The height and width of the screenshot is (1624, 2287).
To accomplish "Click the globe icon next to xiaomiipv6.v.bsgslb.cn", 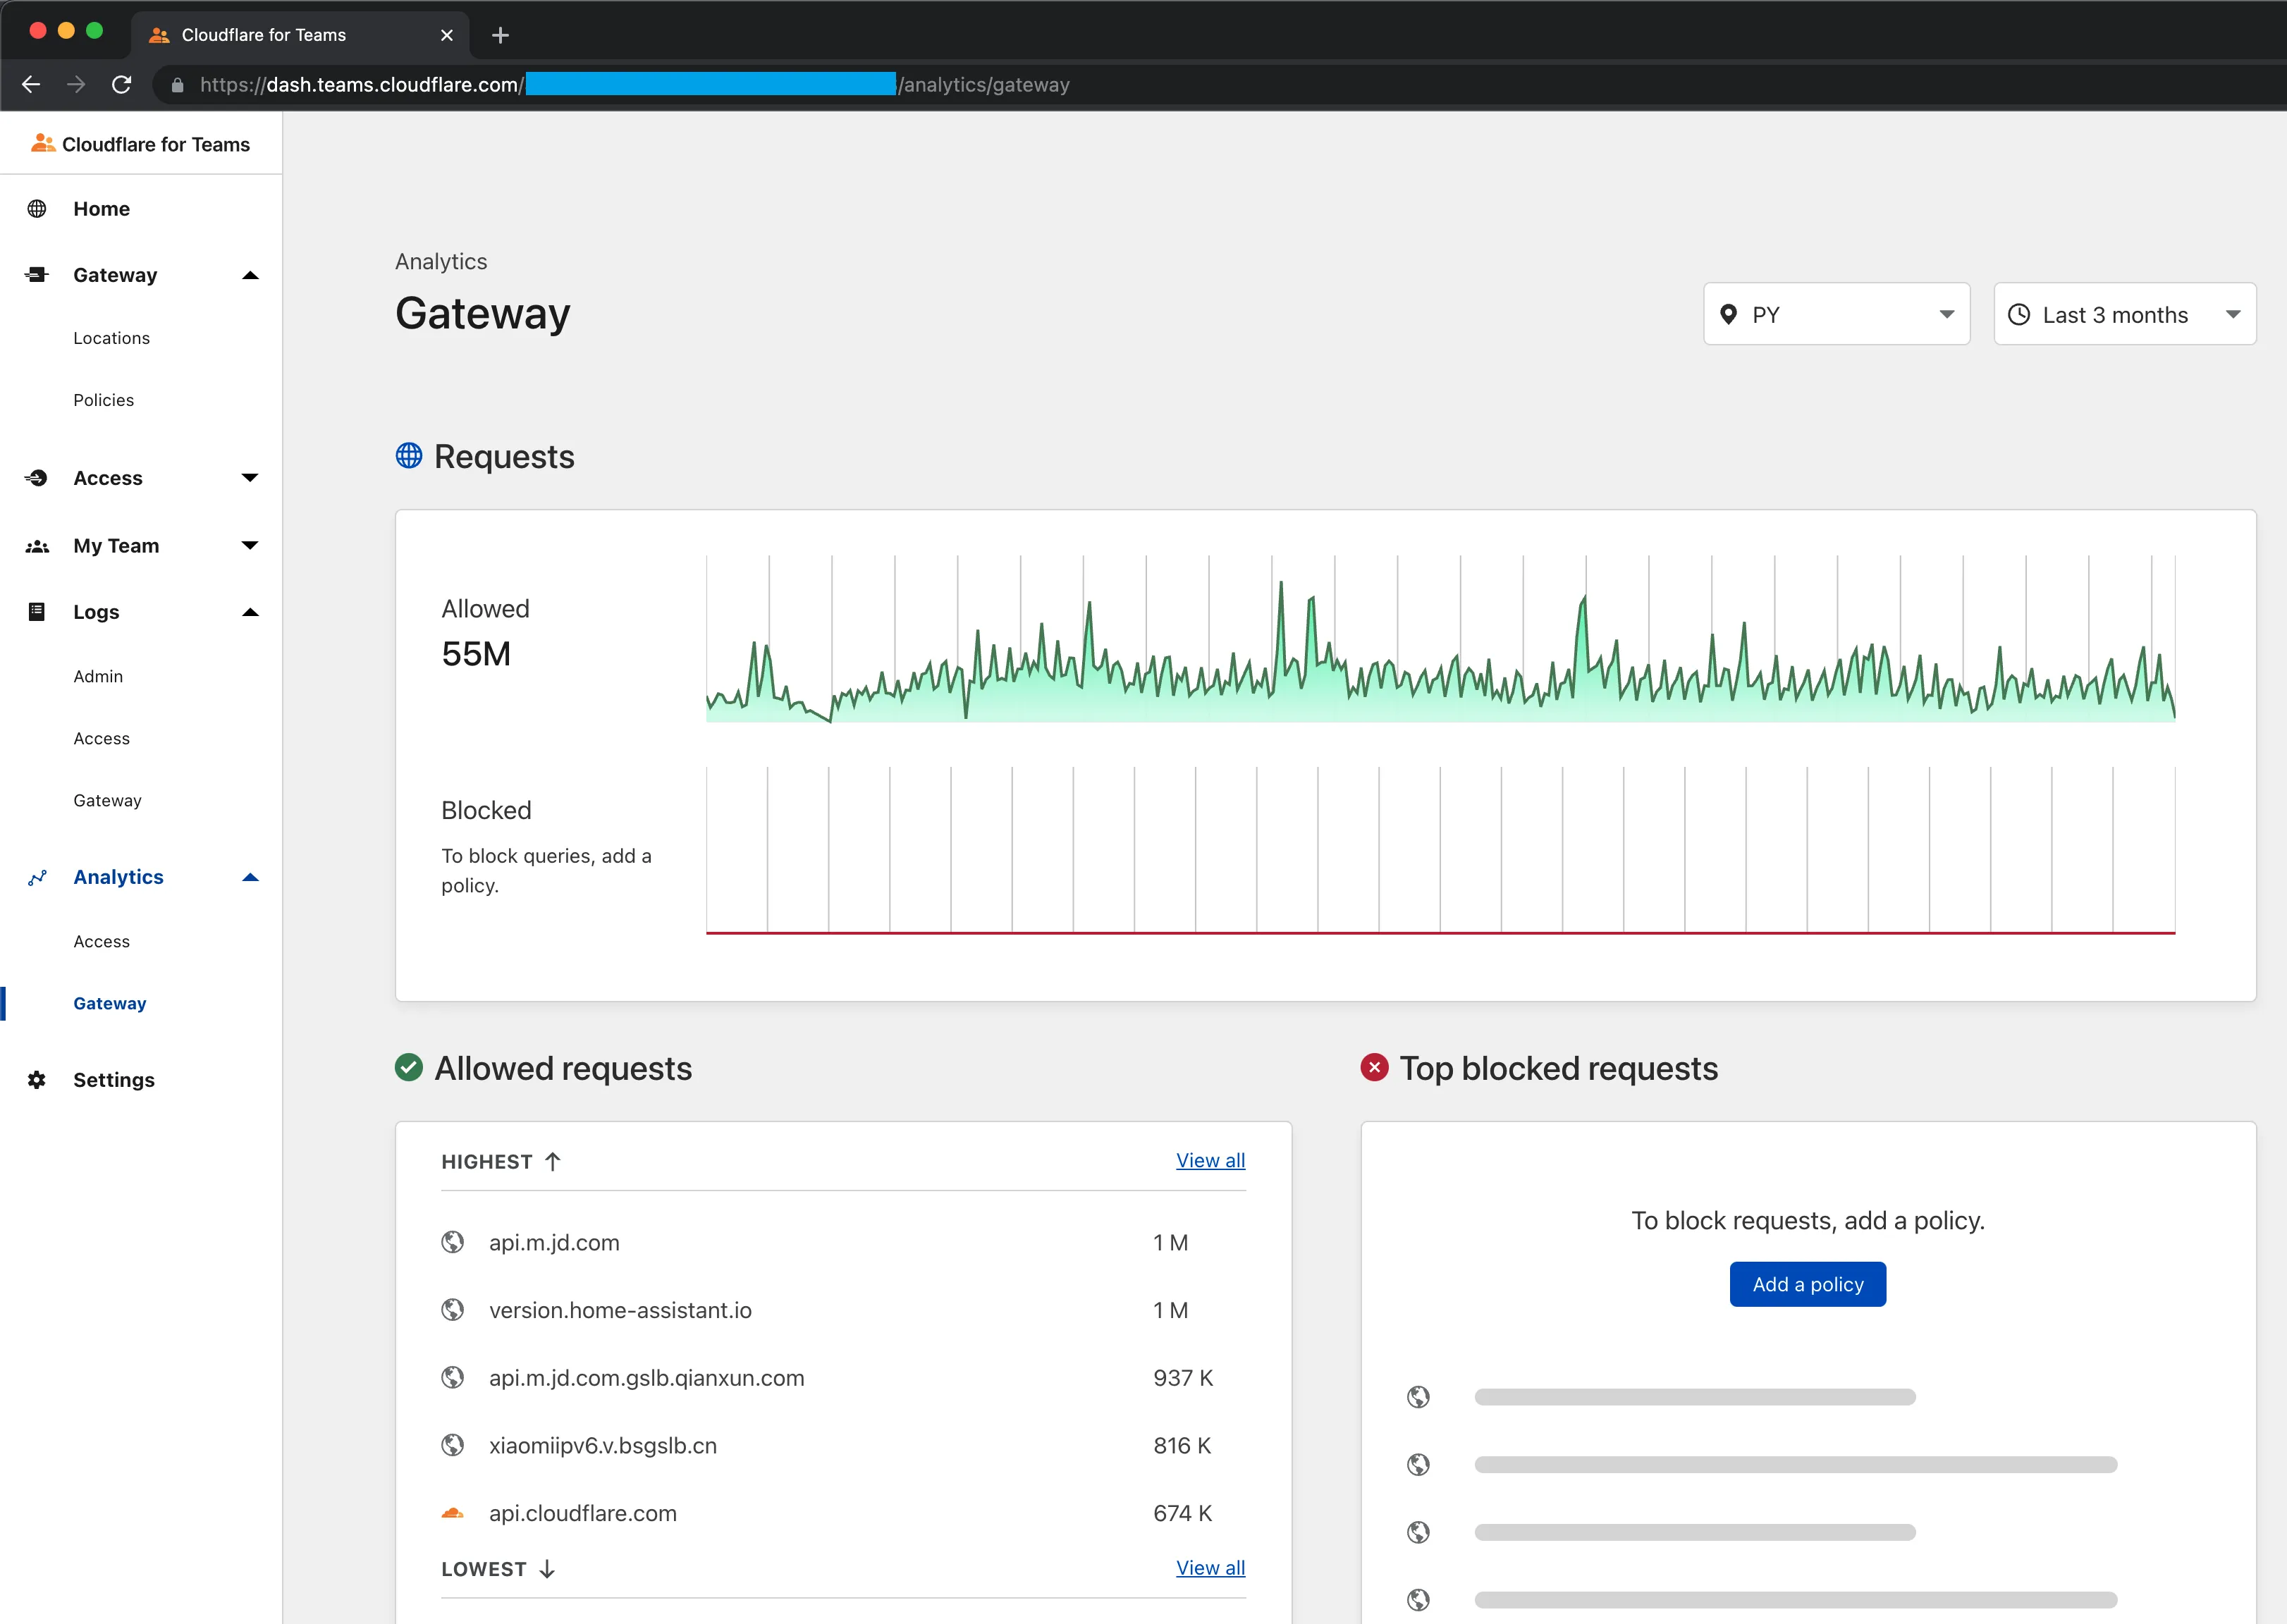I will pyautogui.click(x=453, y=1445).
